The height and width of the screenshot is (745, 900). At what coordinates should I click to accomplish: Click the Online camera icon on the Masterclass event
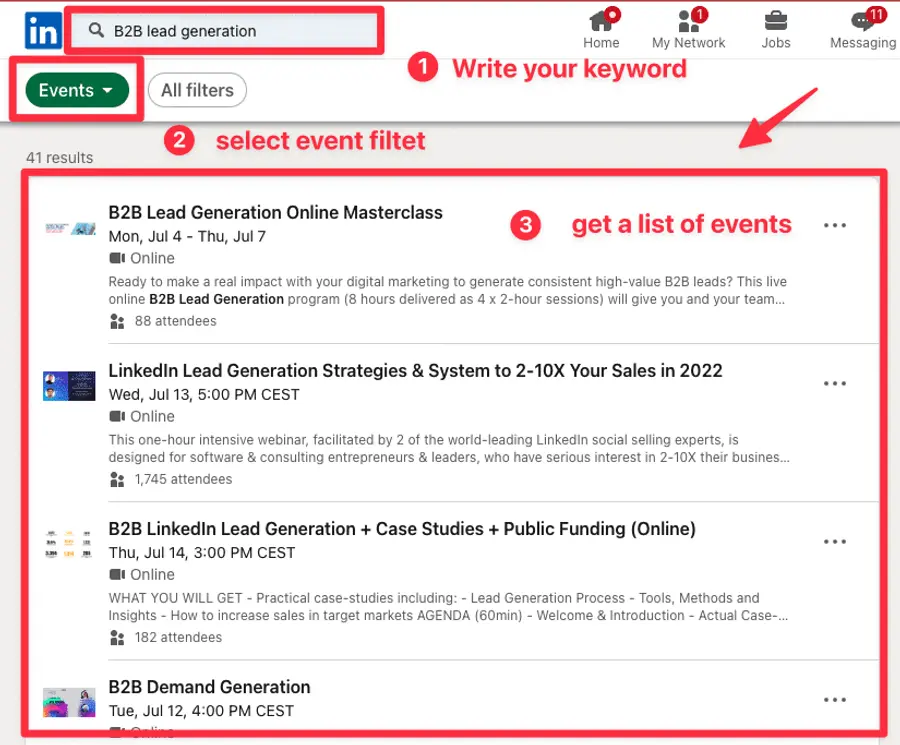pos(116,258)
